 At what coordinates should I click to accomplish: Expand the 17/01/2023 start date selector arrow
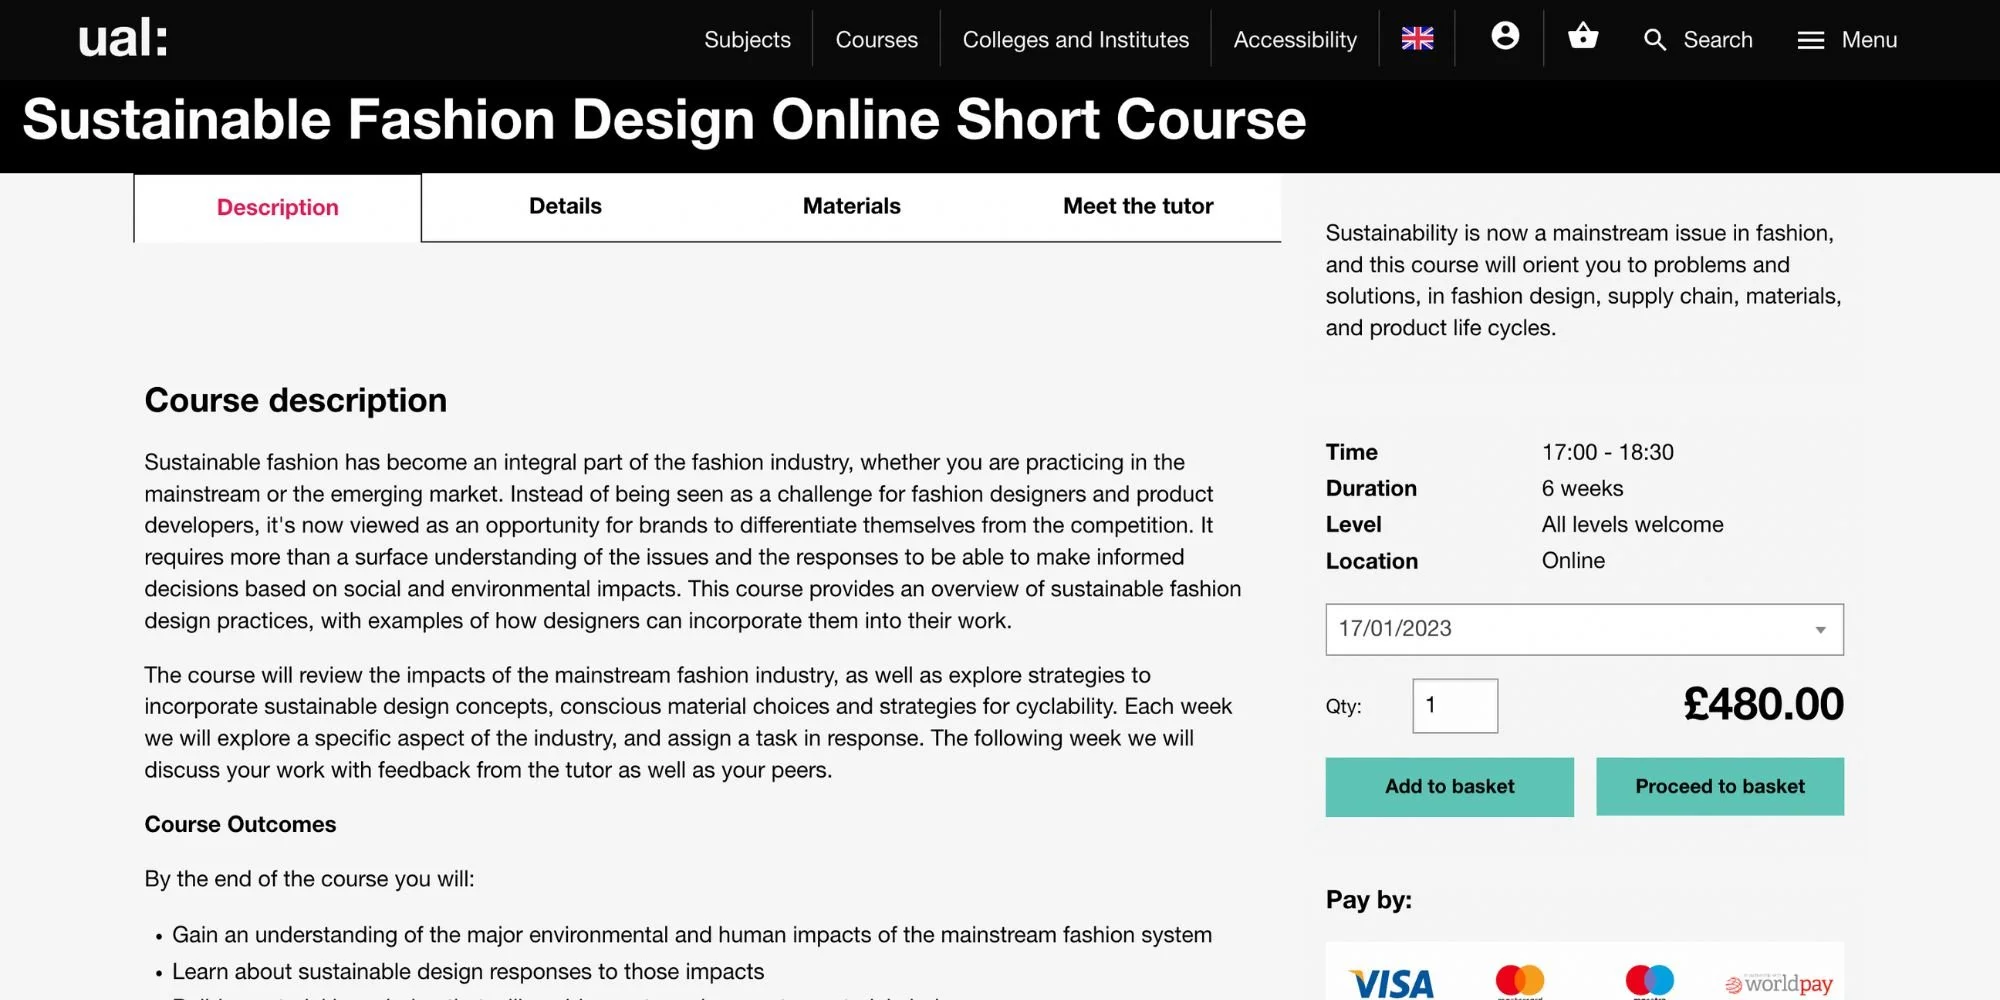(x=1820, y=629)
